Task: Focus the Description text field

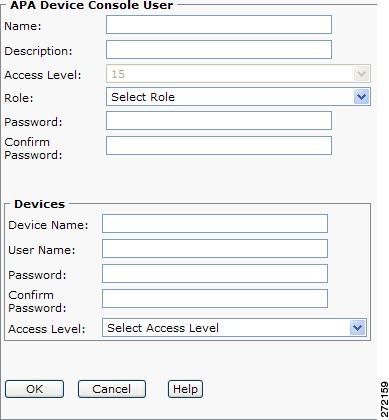Action: 219,50
